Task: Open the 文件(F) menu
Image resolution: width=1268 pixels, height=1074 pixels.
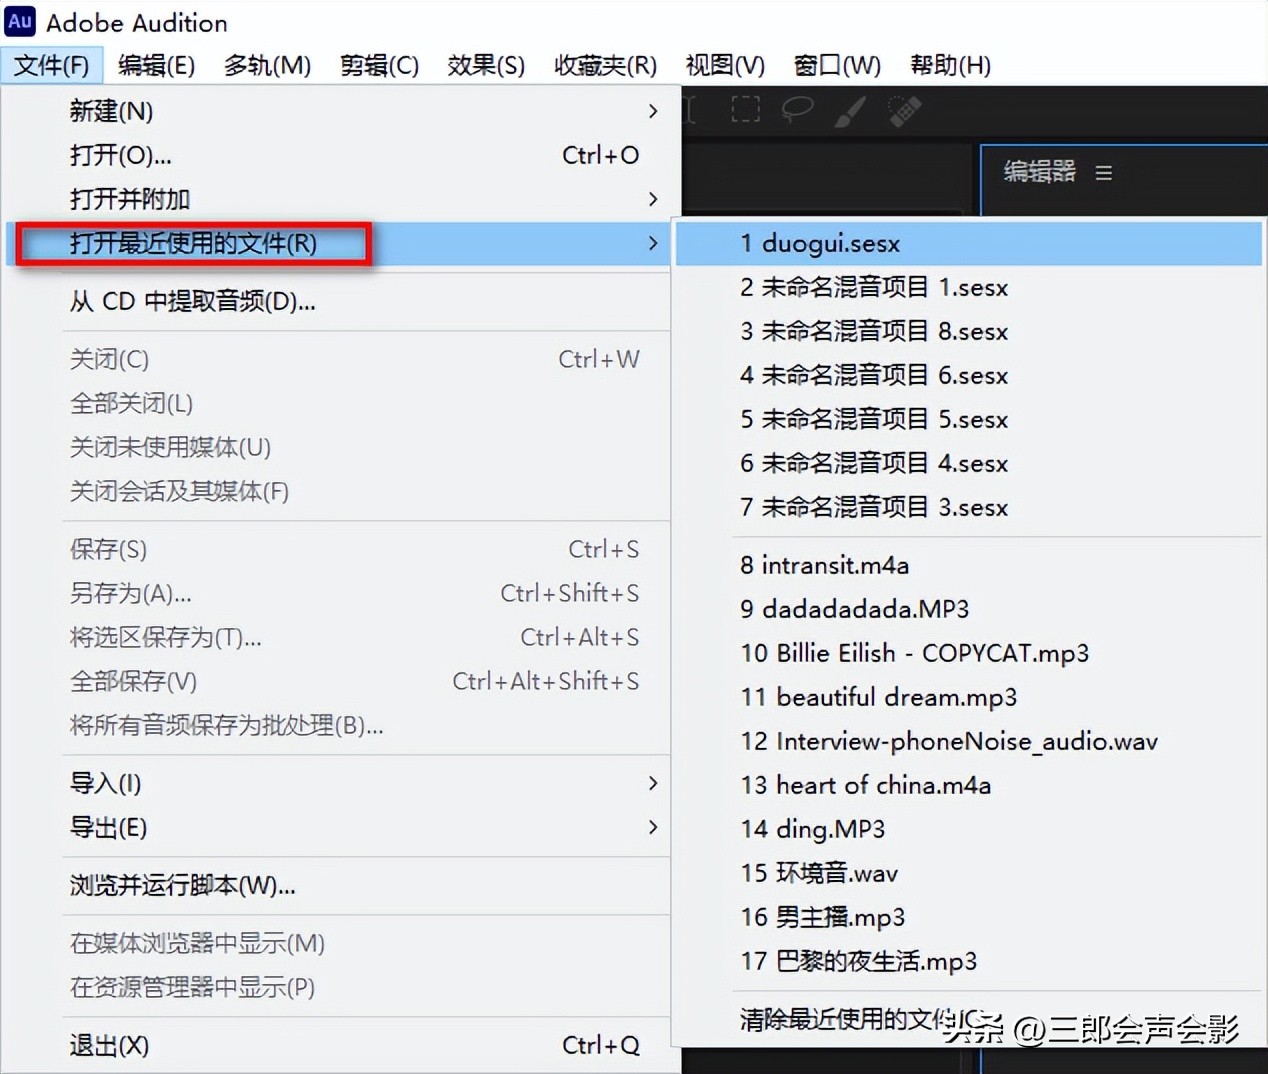Action: point(52,66)
